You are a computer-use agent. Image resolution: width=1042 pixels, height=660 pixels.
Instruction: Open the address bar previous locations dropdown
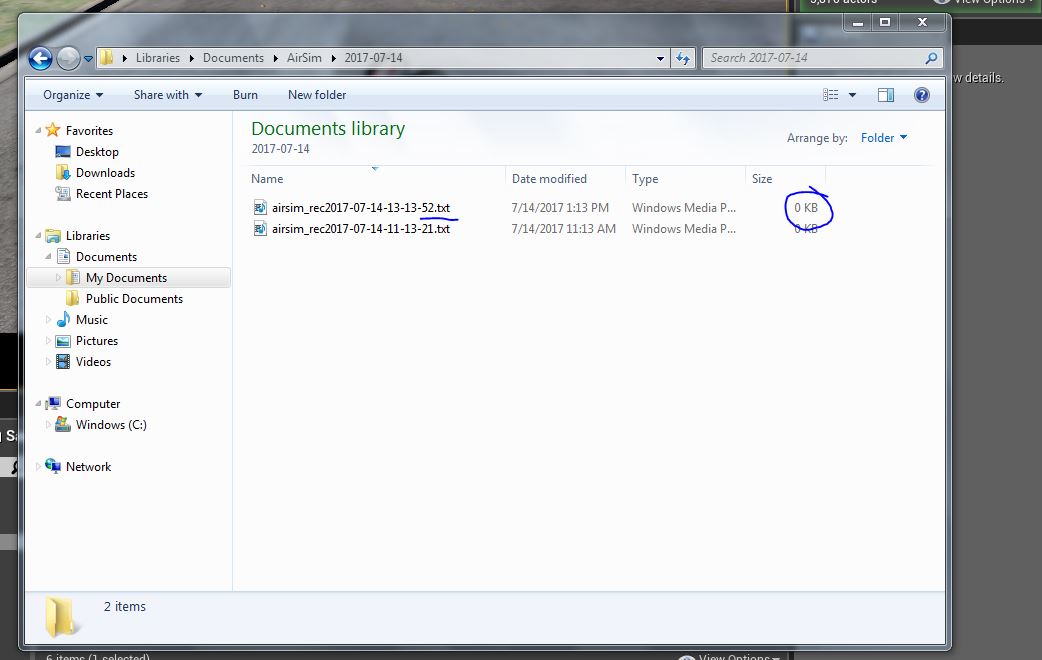tap(660, 58)
